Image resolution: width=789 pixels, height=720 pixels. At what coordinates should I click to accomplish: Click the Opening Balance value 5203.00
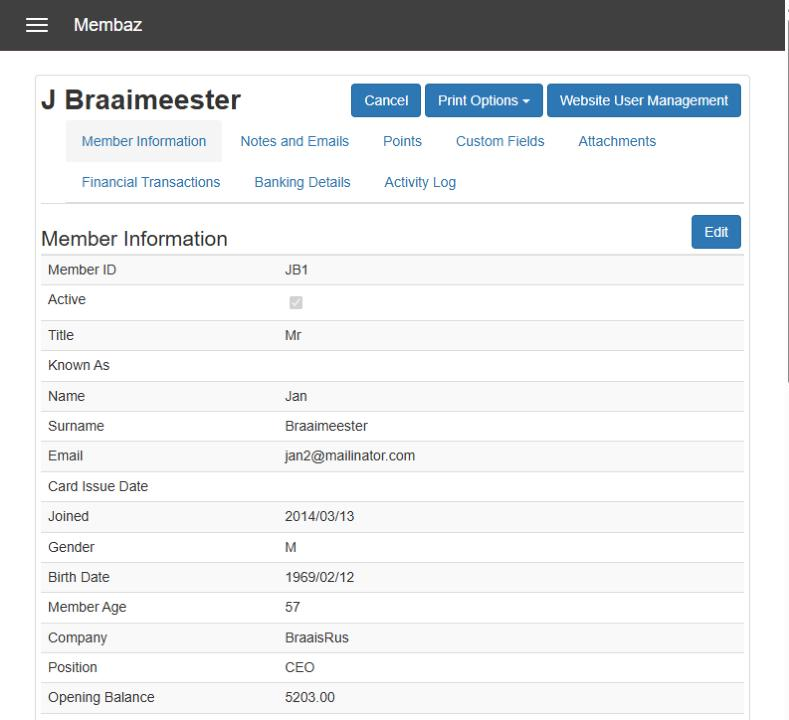pos(309,697)
